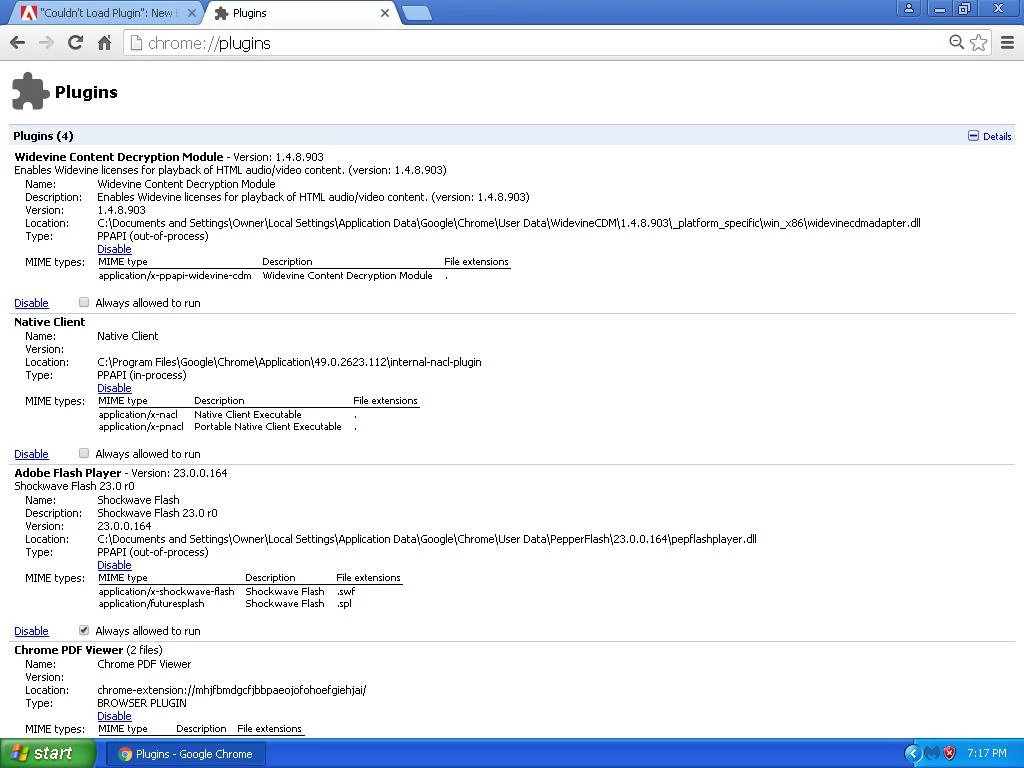The height and width of the screenshot is (768, 1024).
Task: Click Flash version value 23.0.0.164
Action: coord(124,526)
